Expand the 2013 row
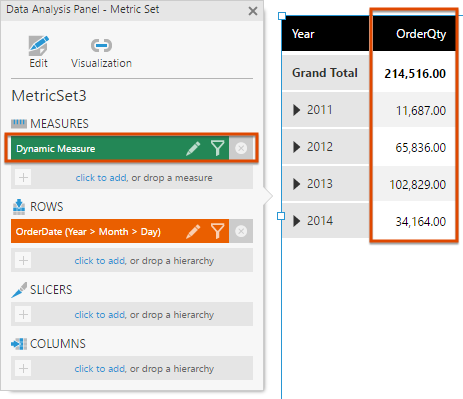Image resolution: width=463 pixels, height=399 pixels. click(x=297, y=184)
